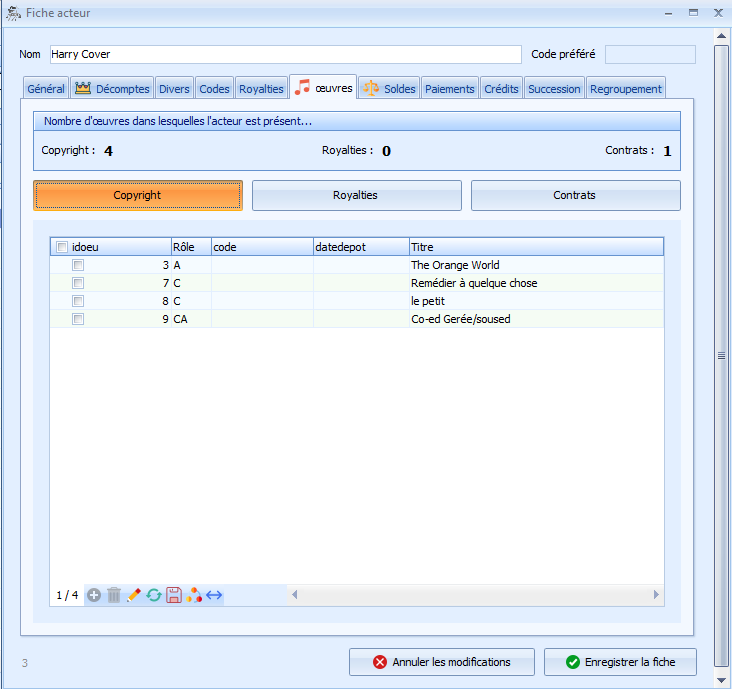The width and height of the screenshot is (732, 689).
Task: Switch to the Soldes tab
Action: (389, 88)
